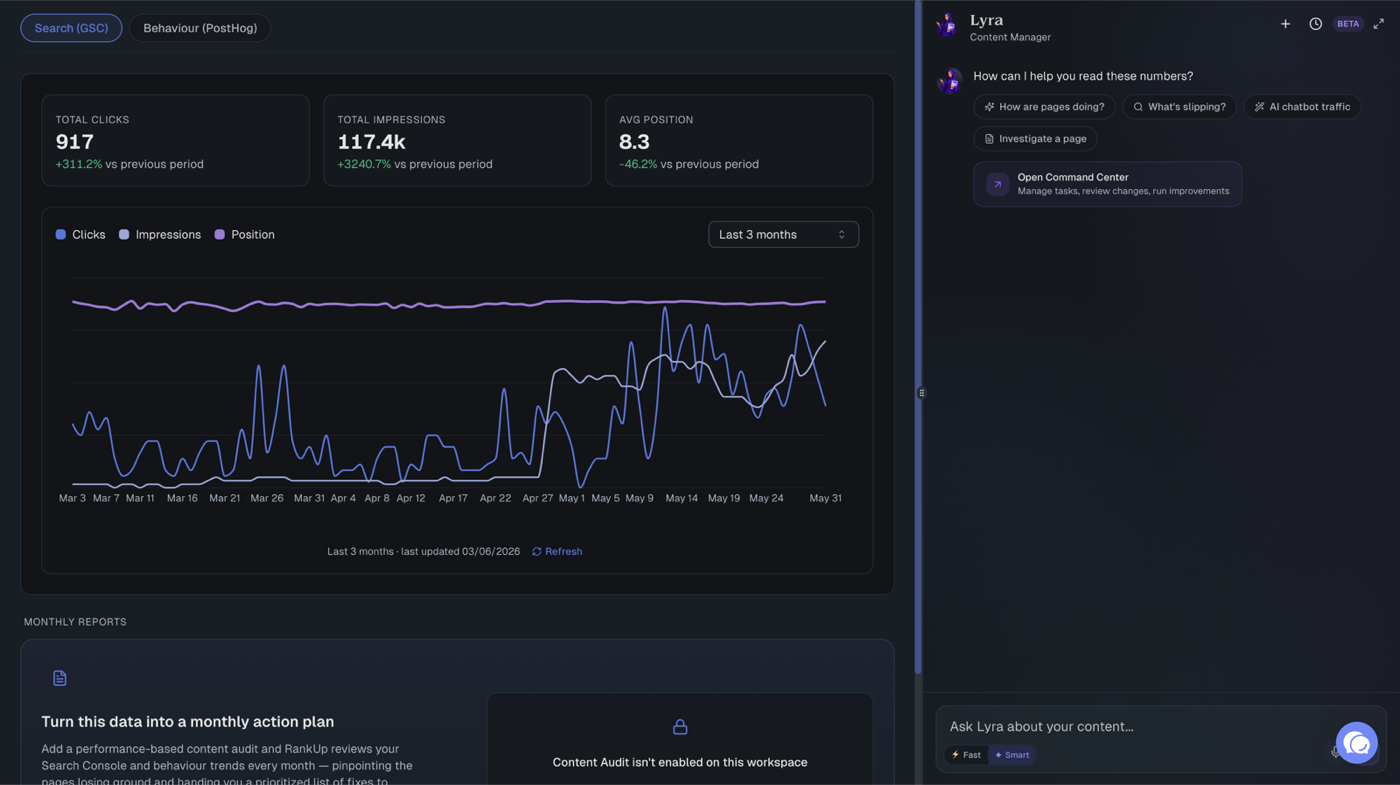Select the 'What's slipping?' suggestion chip
This screenshot has width=1400, height=785.
coord(1179,106)
